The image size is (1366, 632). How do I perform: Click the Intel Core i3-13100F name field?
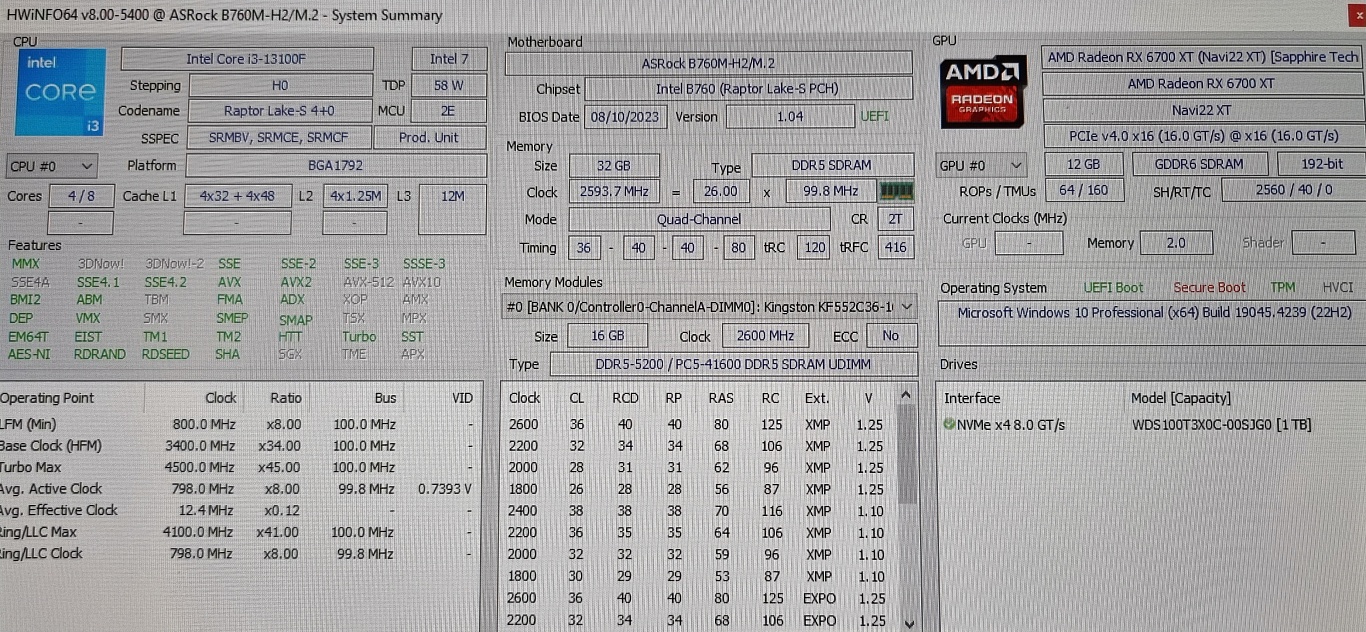[246, 59]
